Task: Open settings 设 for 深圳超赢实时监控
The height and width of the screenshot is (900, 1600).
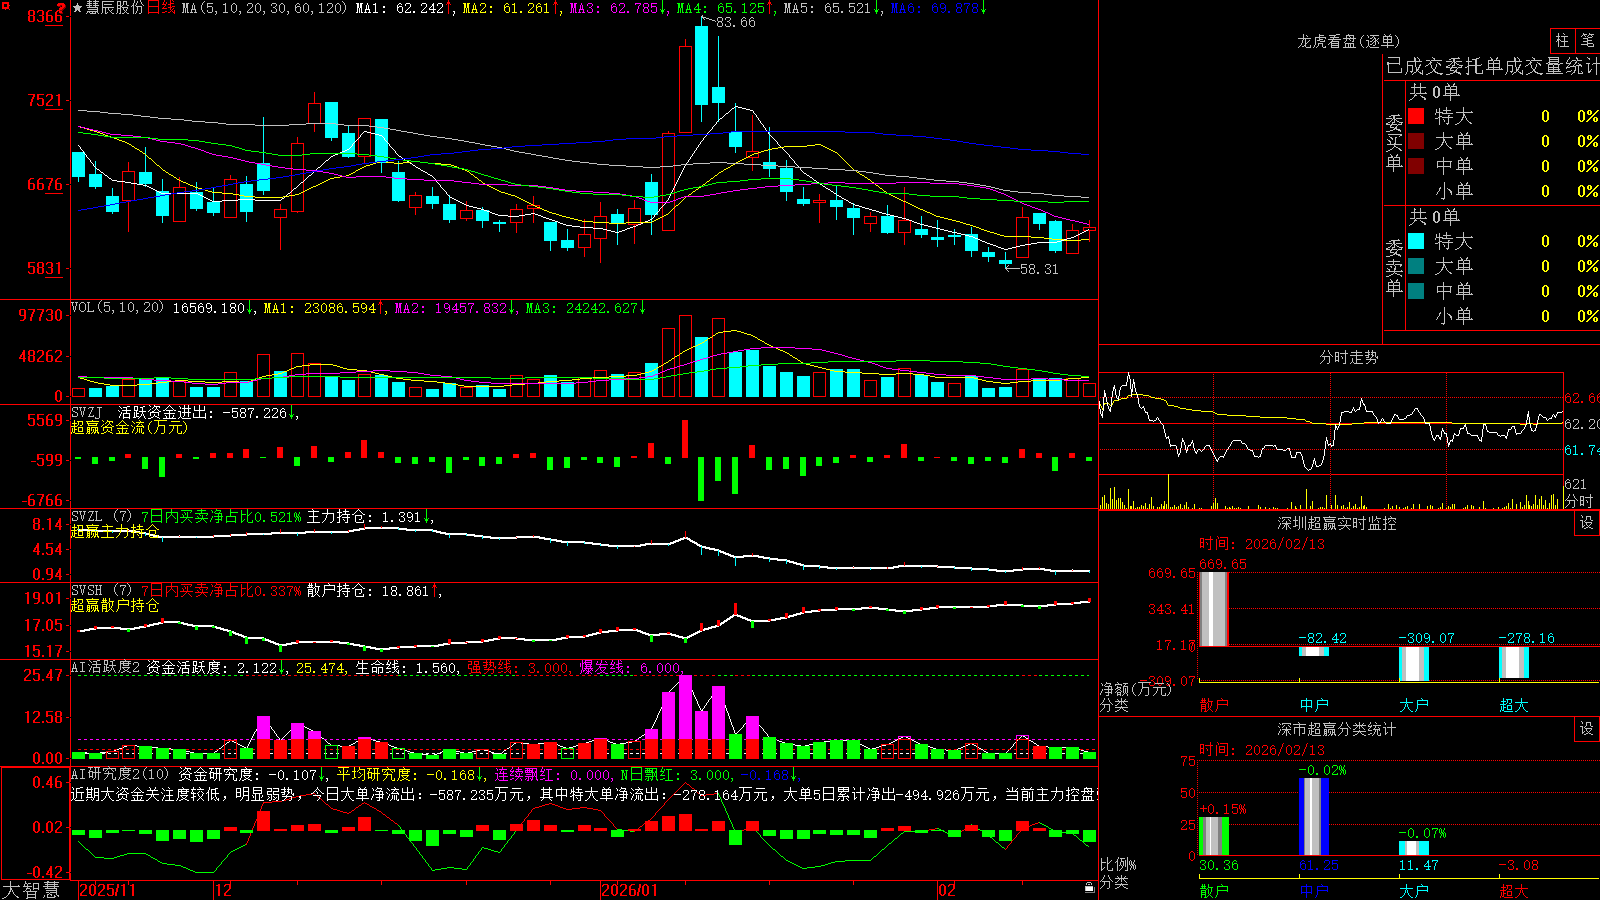Action: [1587, 523]
